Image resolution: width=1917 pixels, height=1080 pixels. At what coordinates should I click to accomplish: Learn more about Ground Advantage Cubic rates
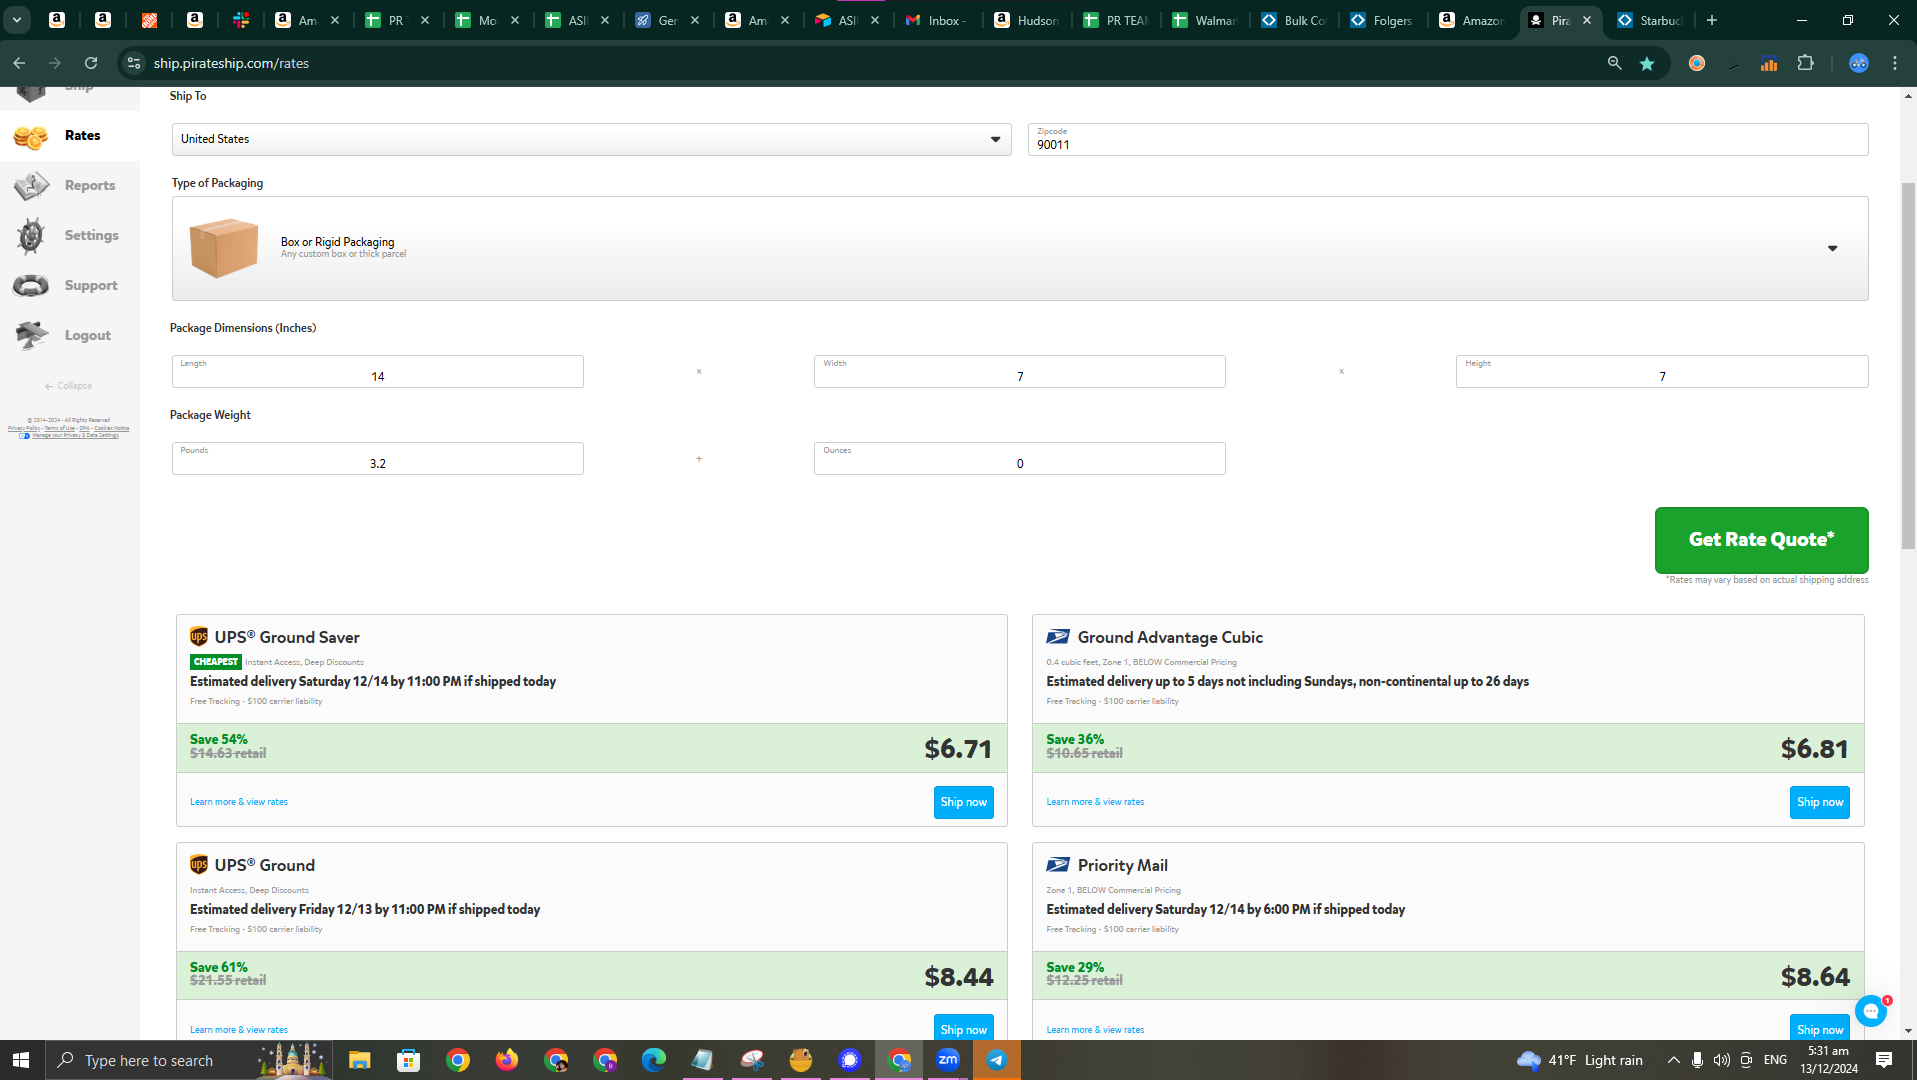pos(1095,802)
